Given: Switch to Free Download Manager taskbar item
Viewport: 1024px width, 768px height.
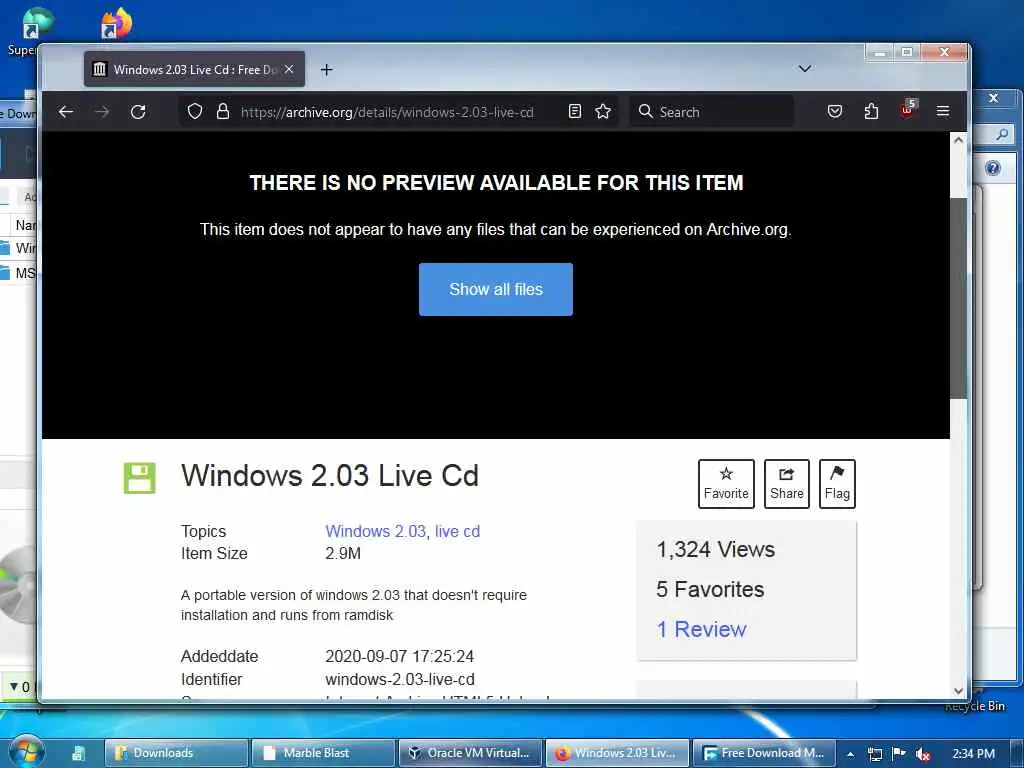Looking at the screenshot, I should point(764,753).
